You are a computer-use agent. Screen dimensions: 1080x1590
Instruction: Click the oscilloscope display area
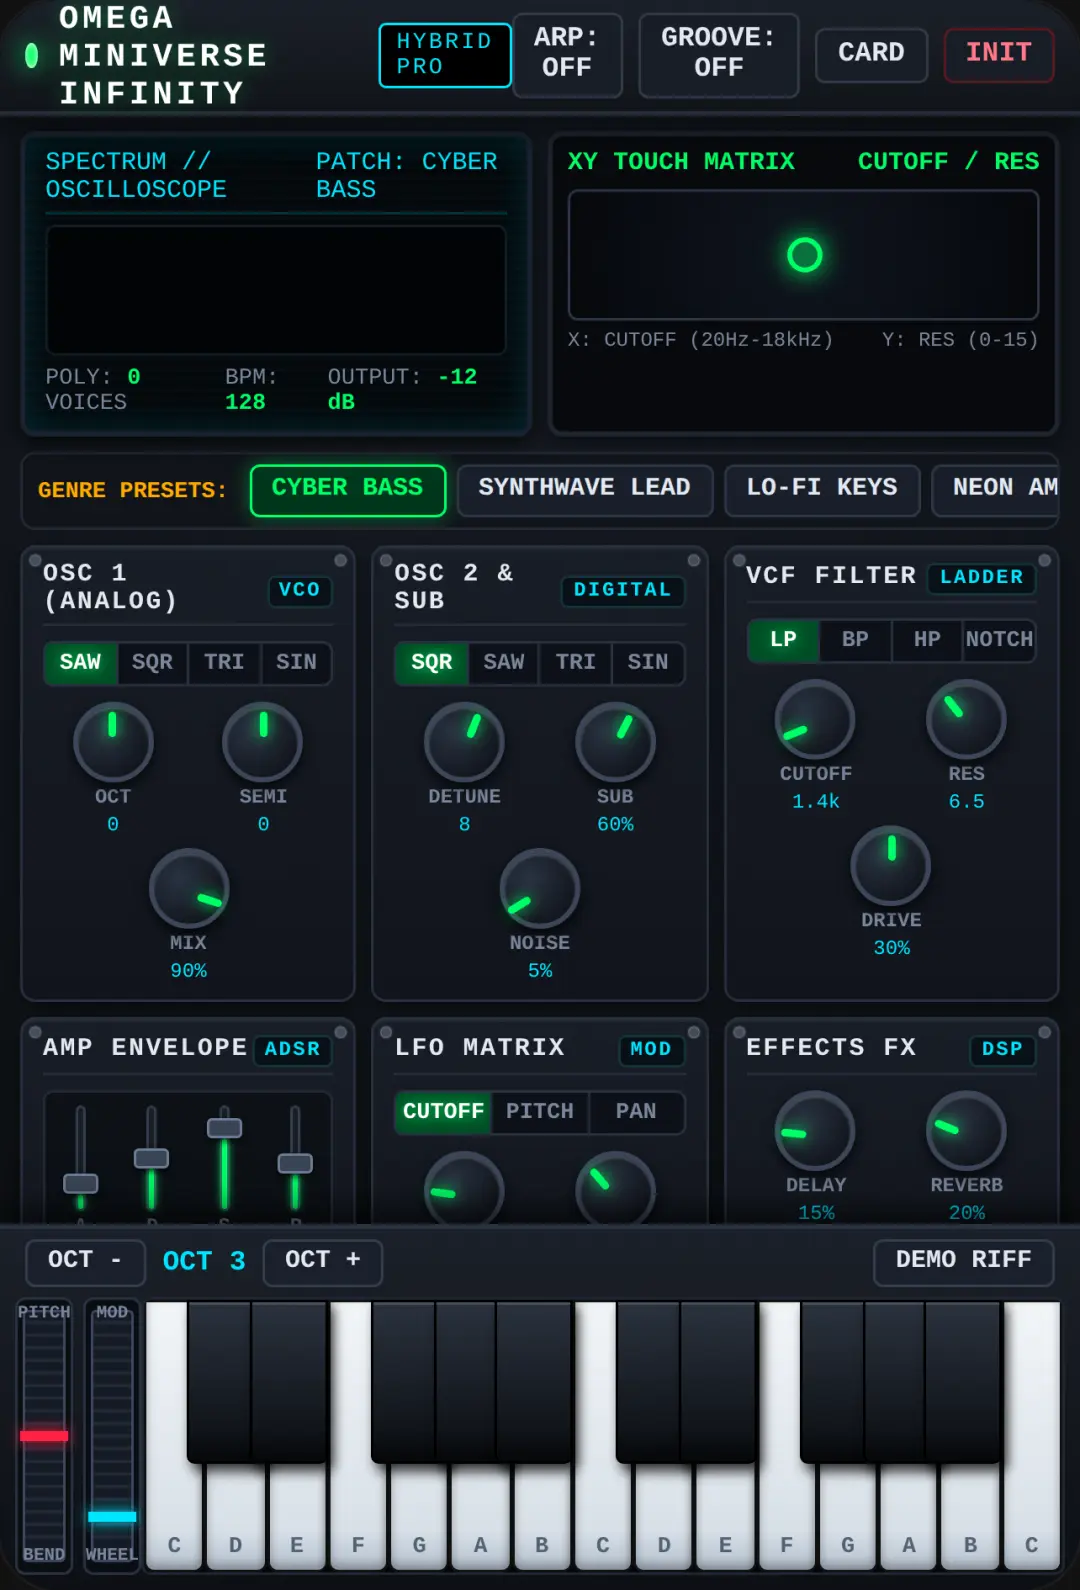(276, 290)
